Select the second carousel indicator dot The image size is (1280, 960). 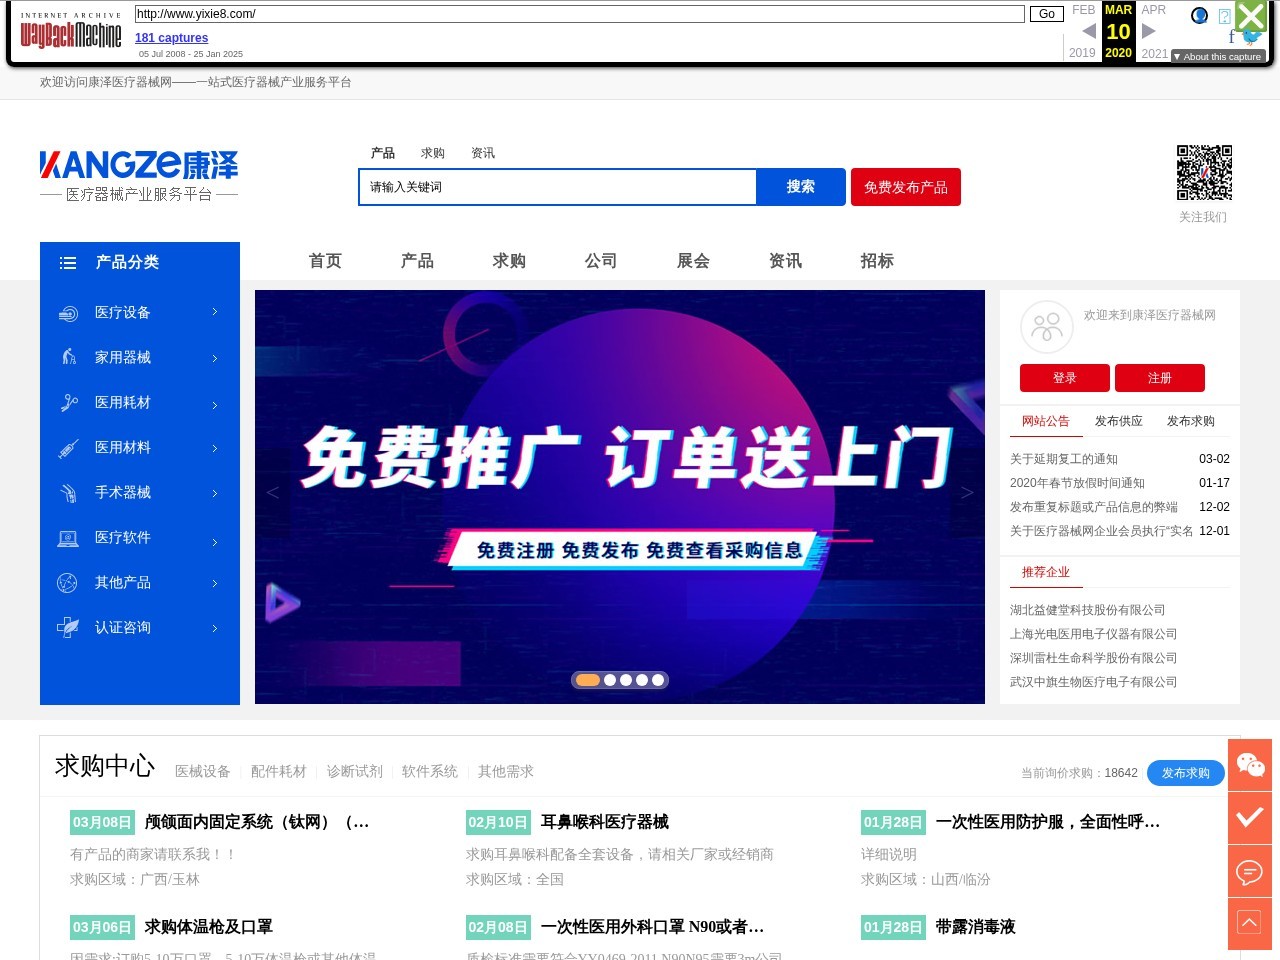tap(611, 680)
